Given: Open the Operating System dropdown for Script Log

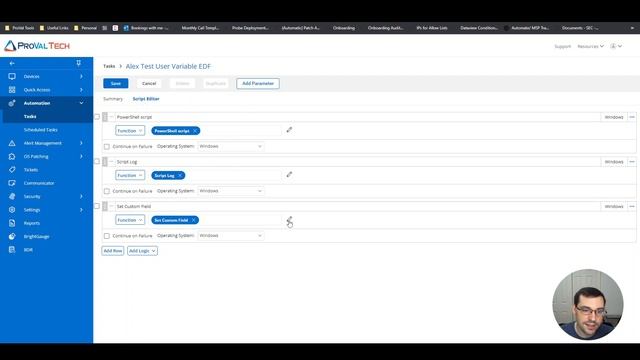Looking at the screenshot, I should pos(231,191).
